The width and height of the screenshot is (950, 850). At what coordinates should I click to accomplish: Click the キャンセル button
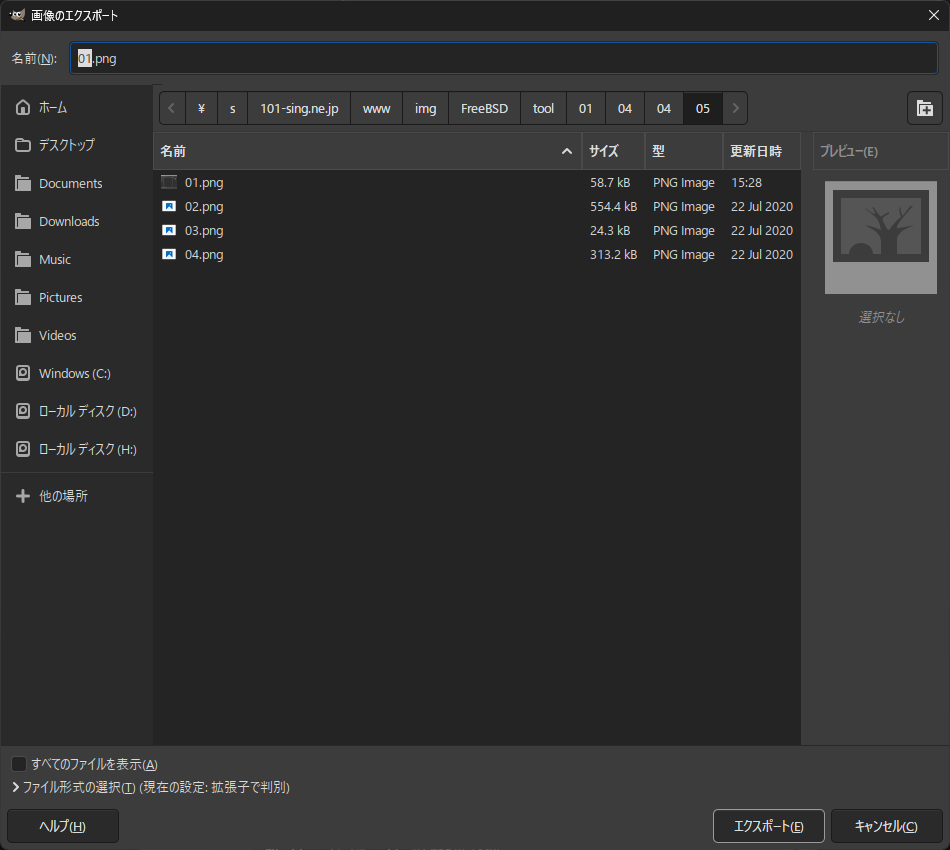click(886, 826)
